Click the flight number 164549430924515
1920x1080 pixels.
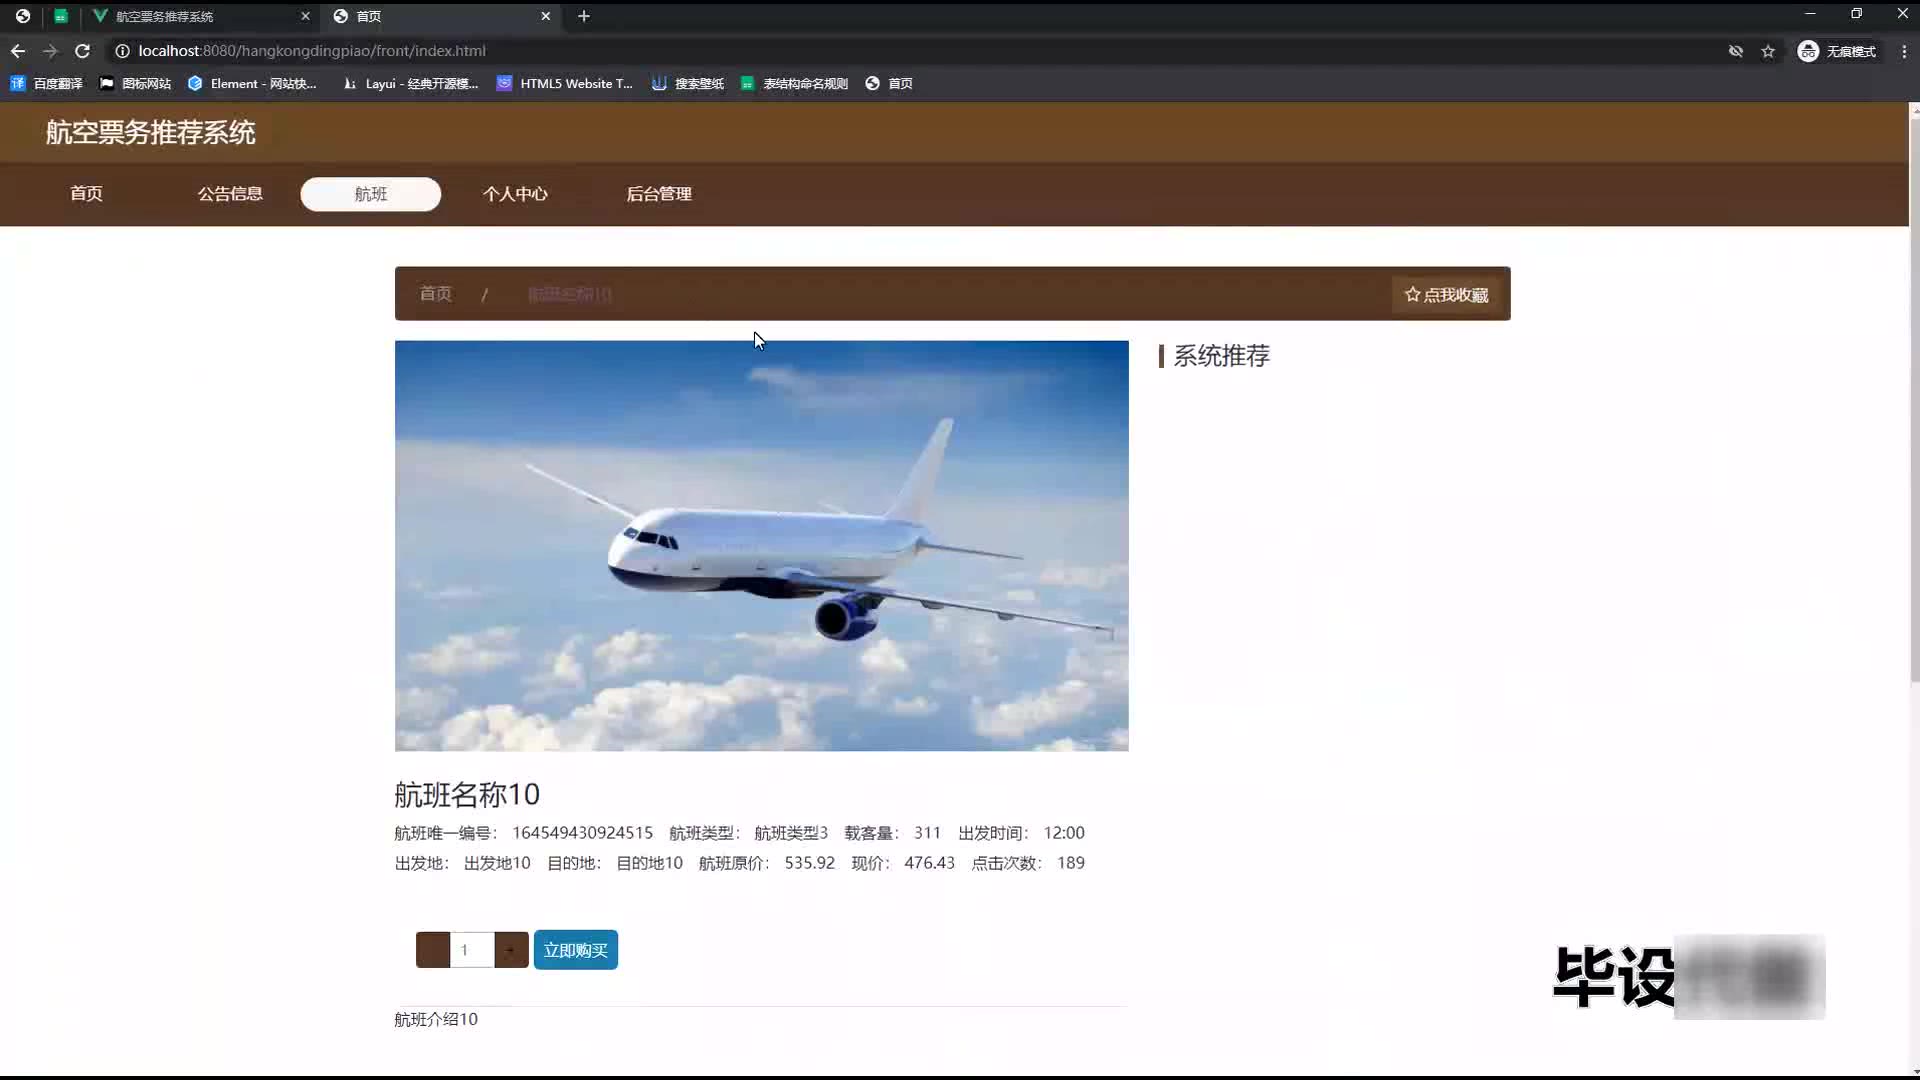tap(583, 833)
